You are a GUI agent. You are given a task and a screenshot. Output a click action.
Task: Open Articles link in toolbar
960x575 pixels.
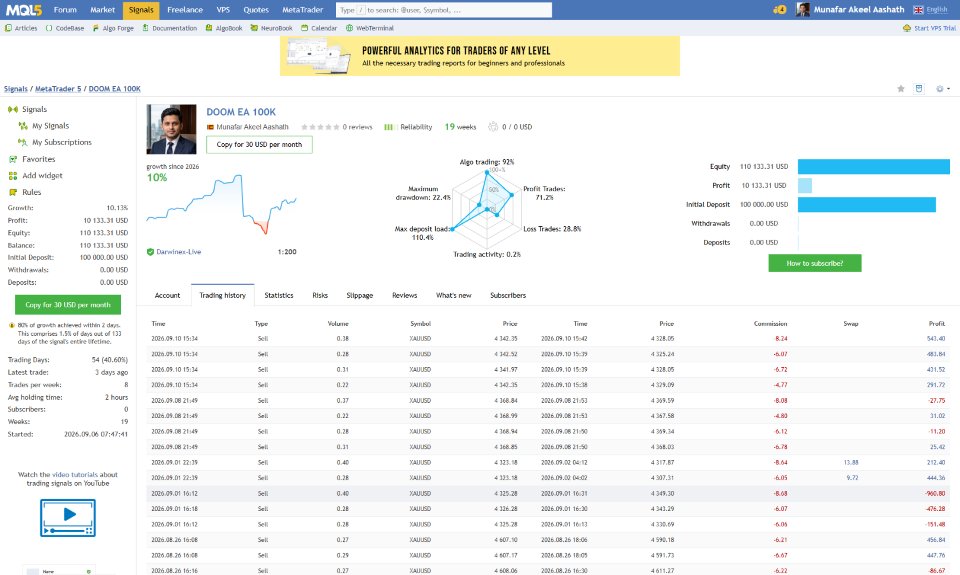(x=21, y=28)
